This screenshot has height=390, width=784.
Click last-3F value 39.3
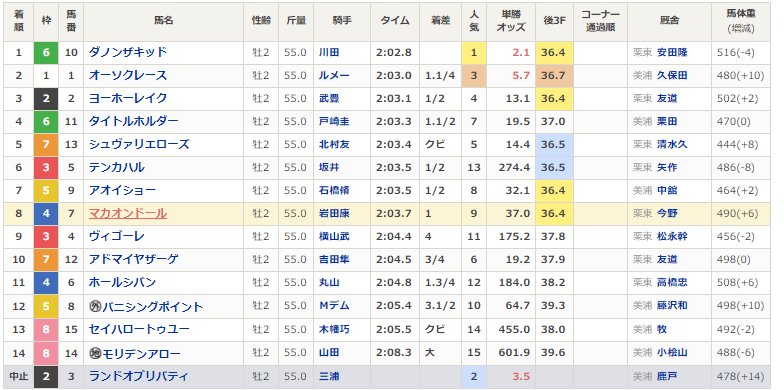(x=554, y=306)
